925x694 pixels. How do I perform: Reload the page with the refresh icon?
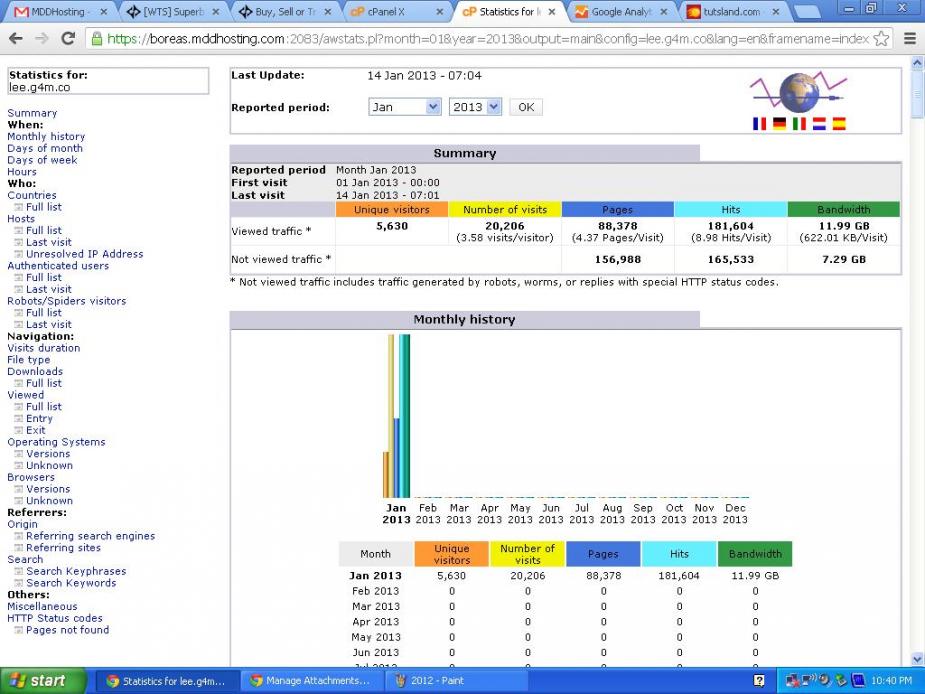tap(68, 39)
